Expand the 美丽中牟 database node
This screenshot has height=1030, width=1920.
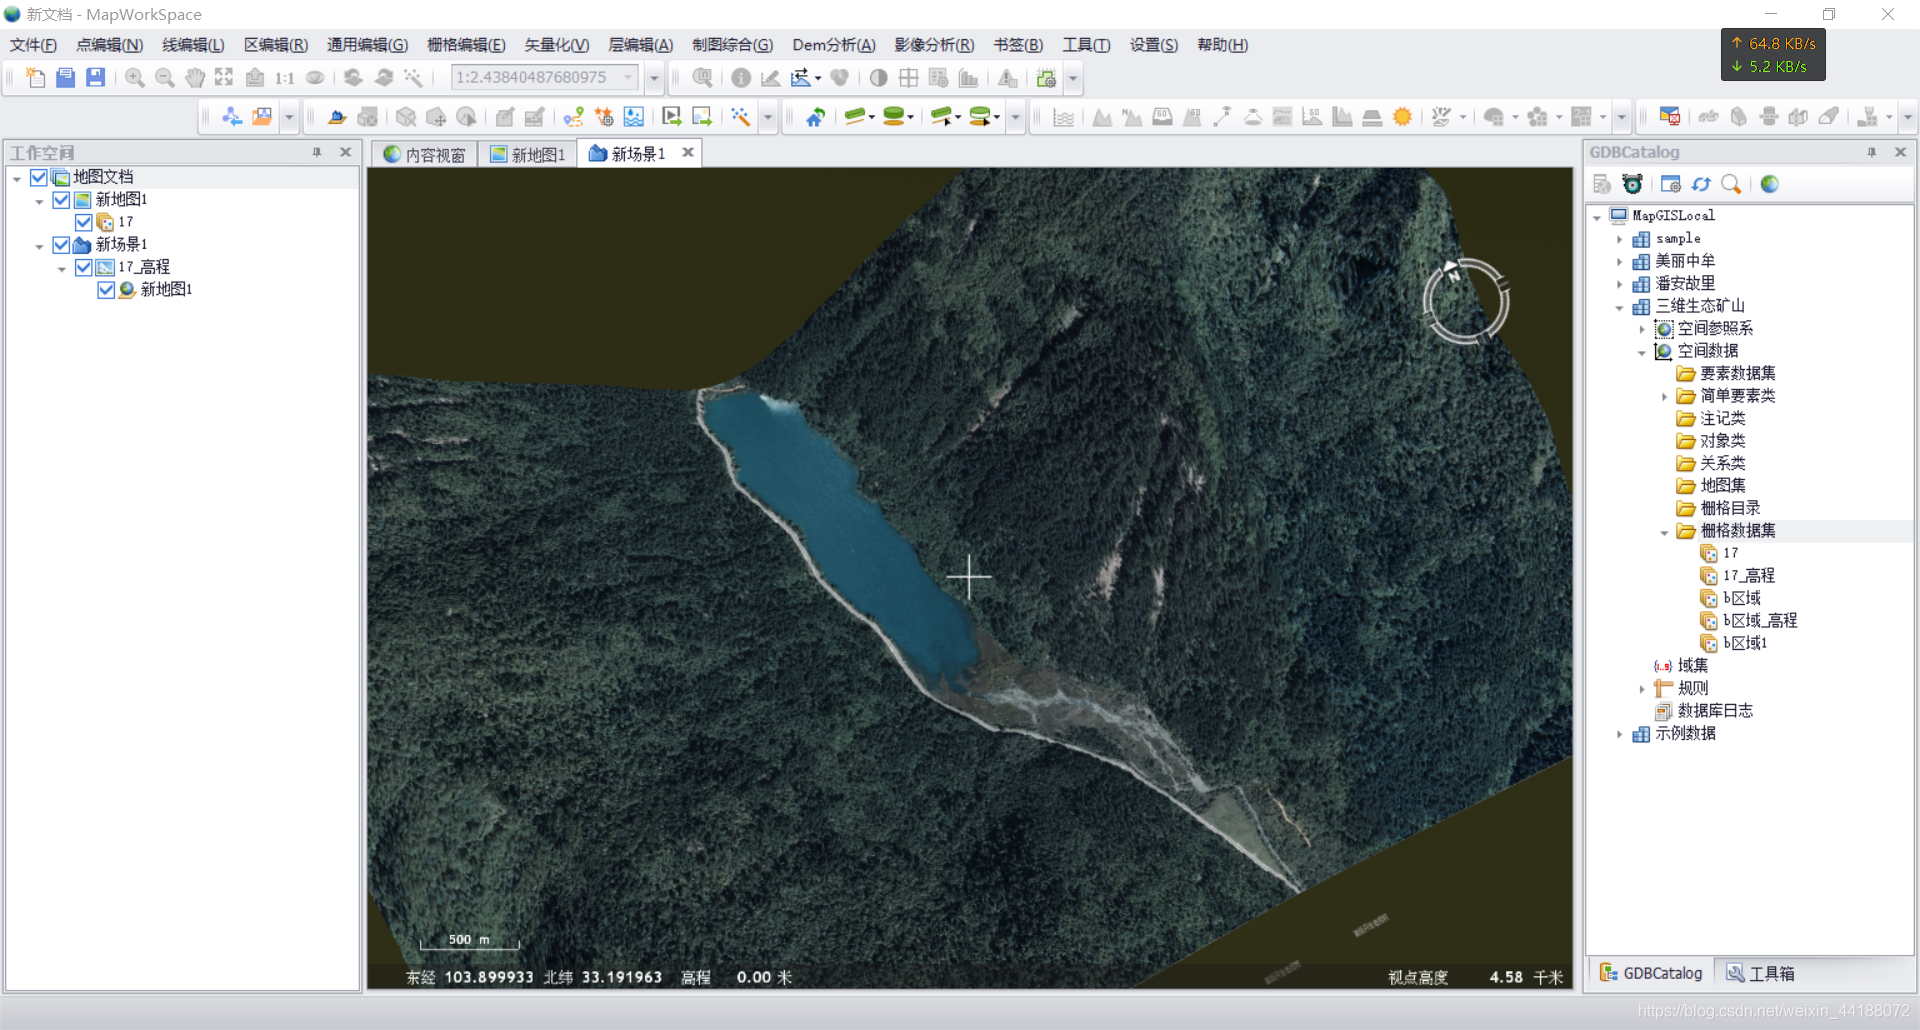point(1619,262)
